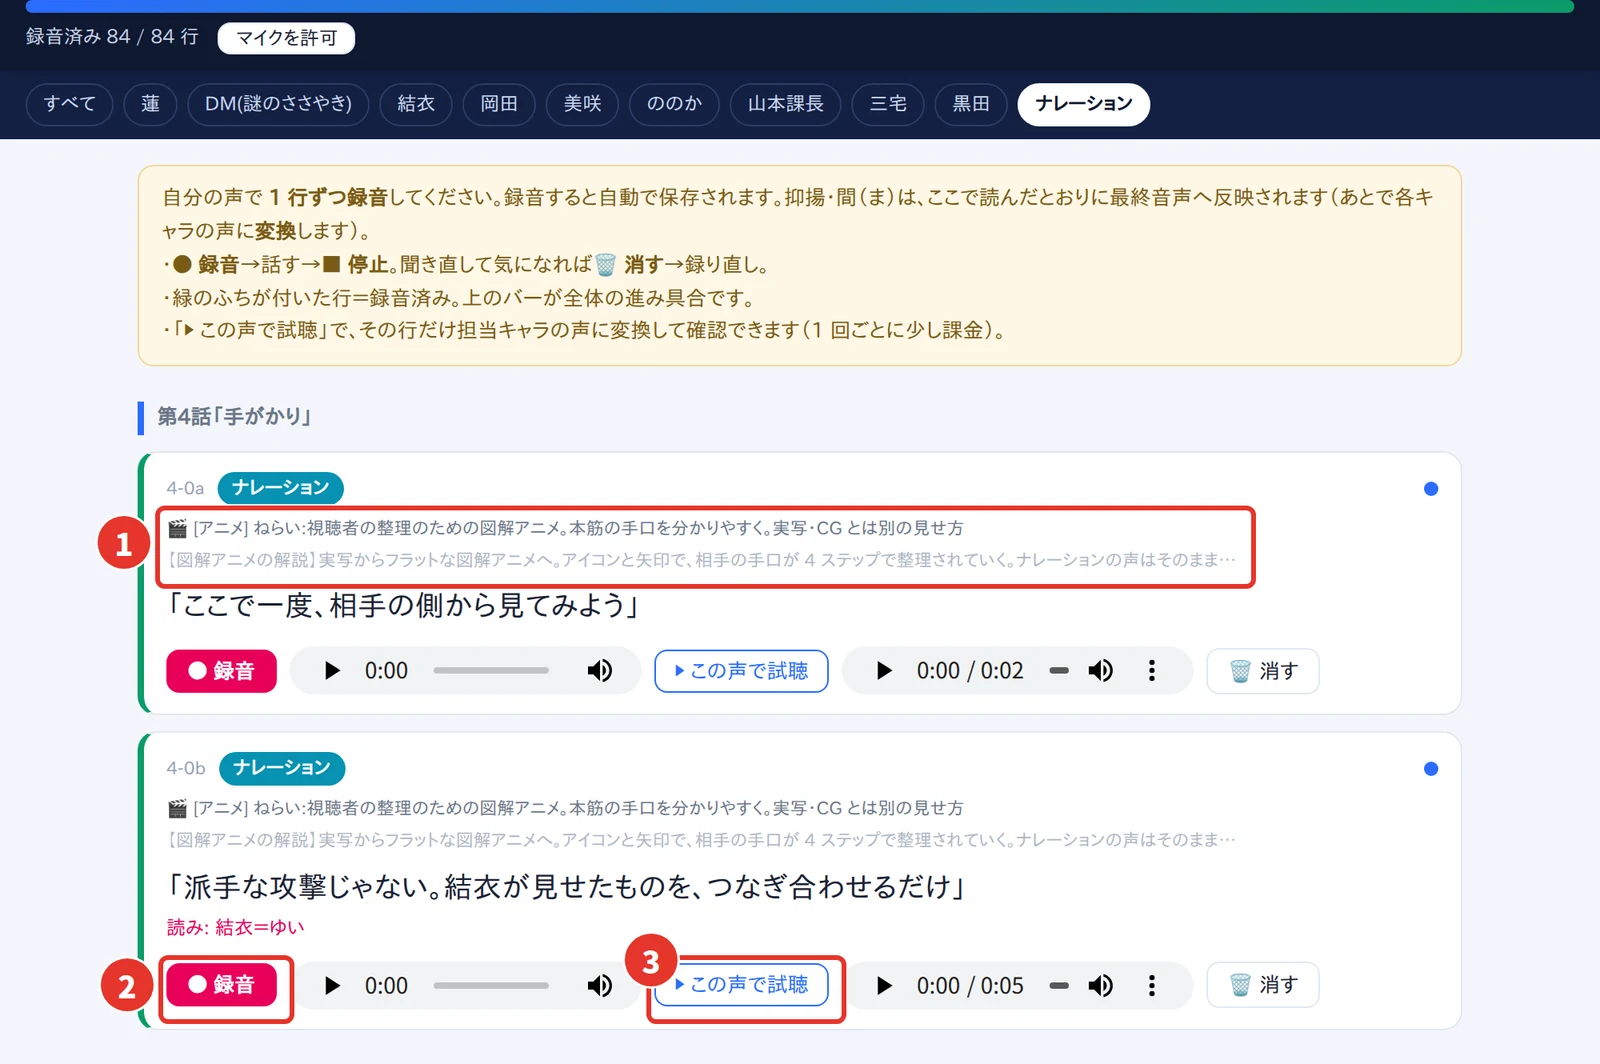Viewport: 1600px width, 1064px height.
Task: Select the ののか character filter
Action: [674, 104]
